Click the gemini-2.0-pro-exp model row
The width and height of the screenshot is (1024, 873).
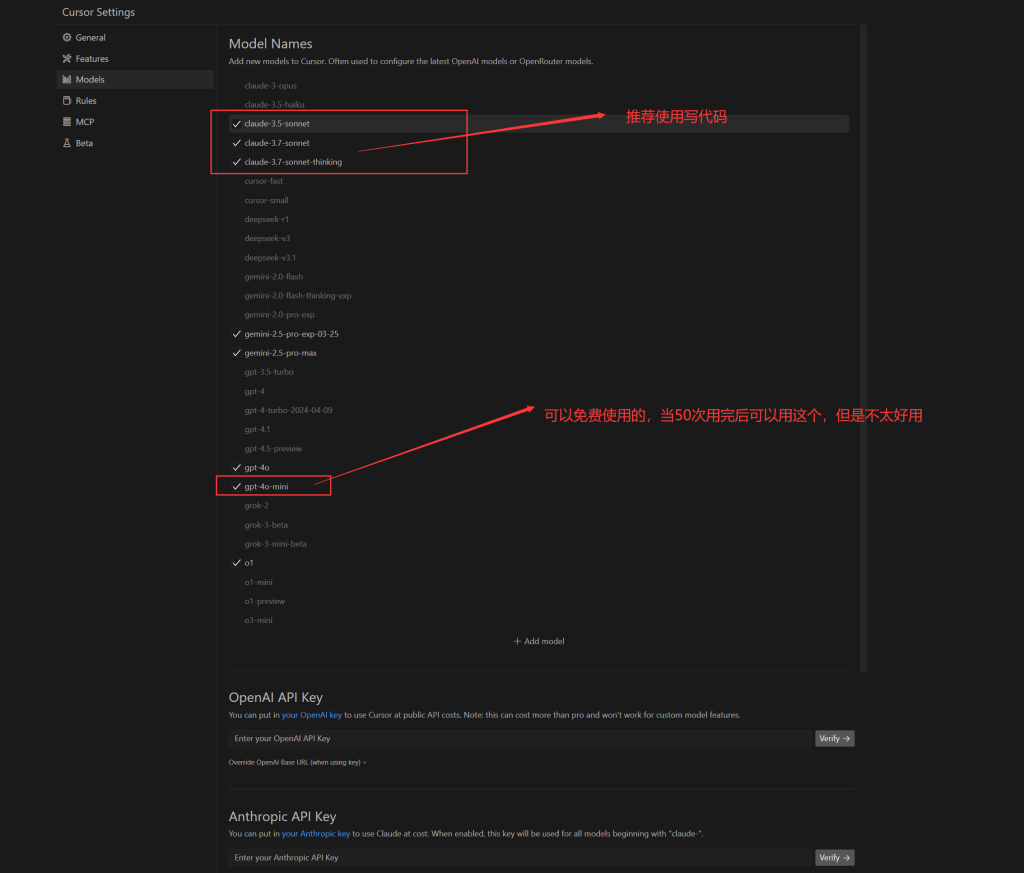(x=539, y=315)
